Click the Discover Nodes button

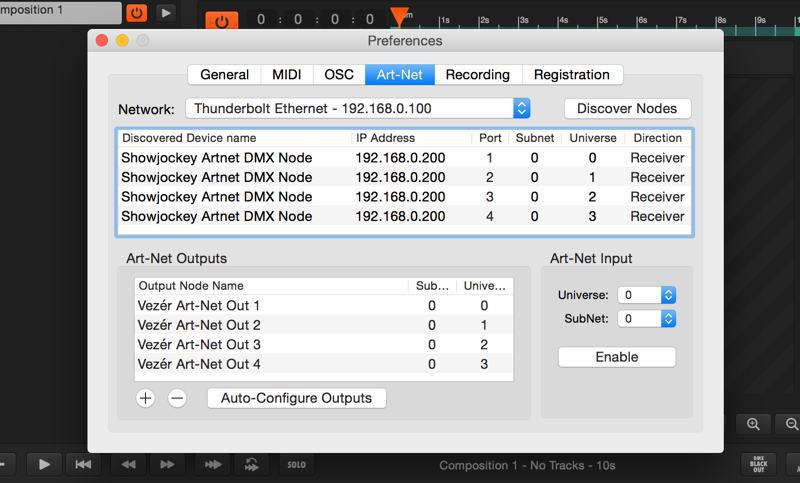[627, 108]
